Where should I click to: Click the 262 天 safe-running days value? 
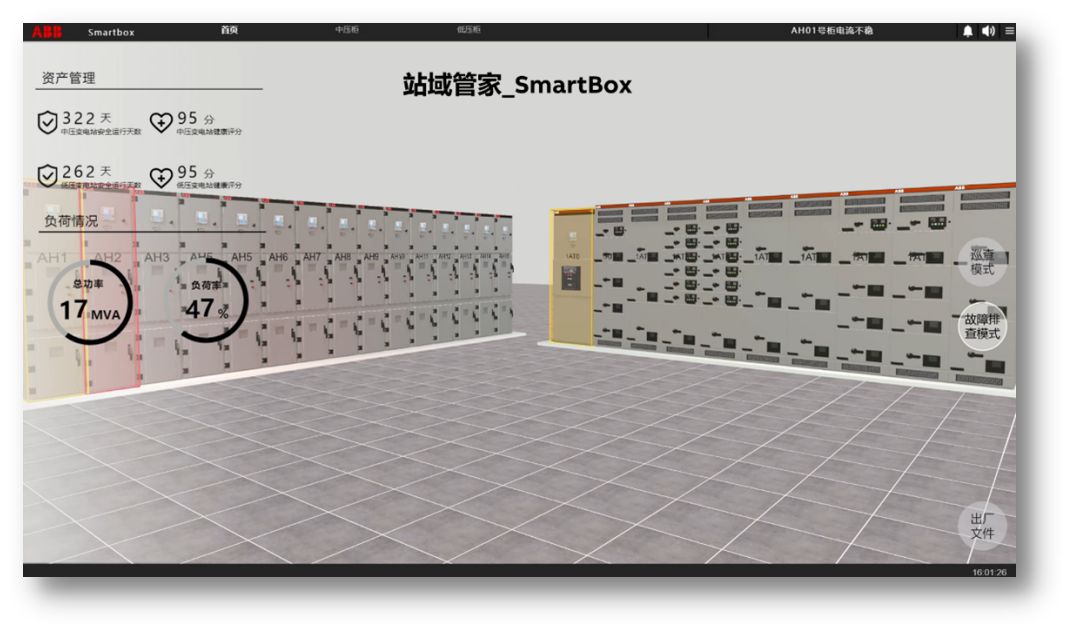(87, 171)
